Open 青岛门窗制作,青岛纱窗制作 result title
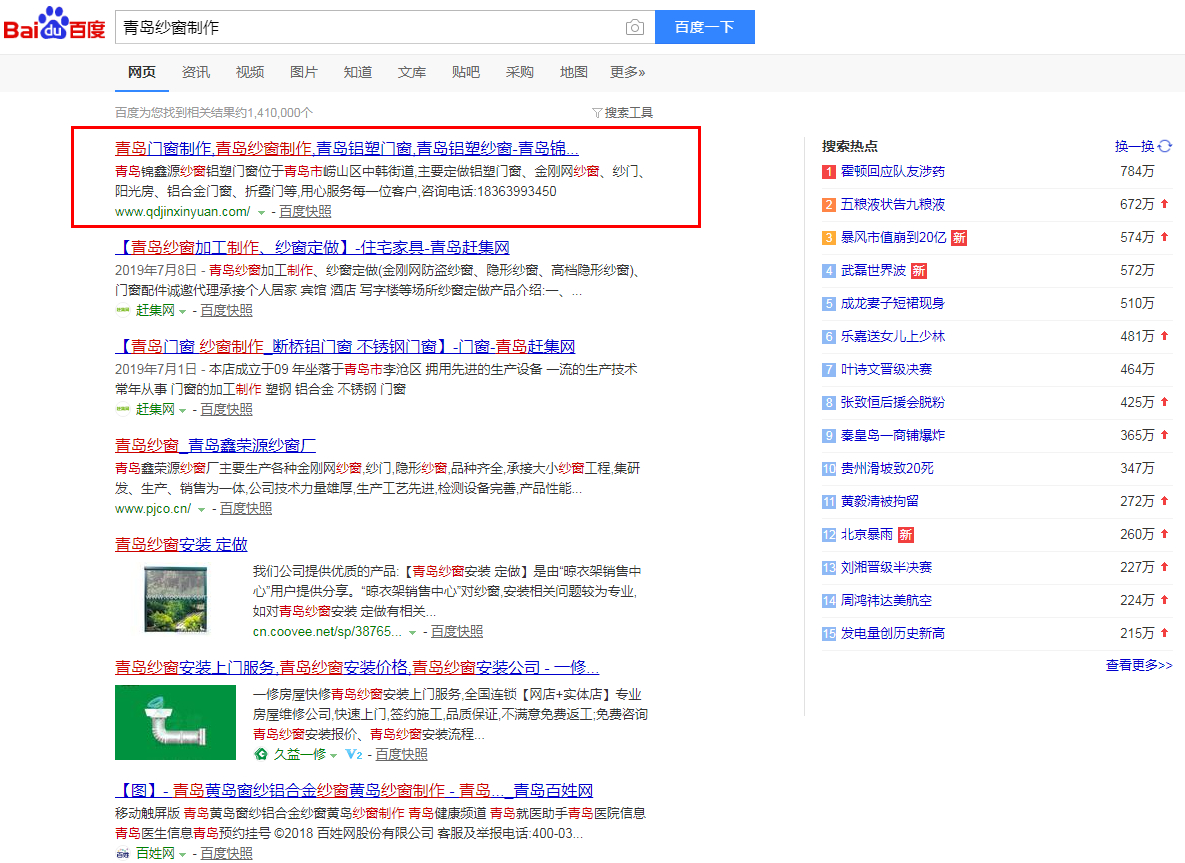The height and width of the screenshot is (863, 1185). (x=347, y=148)
